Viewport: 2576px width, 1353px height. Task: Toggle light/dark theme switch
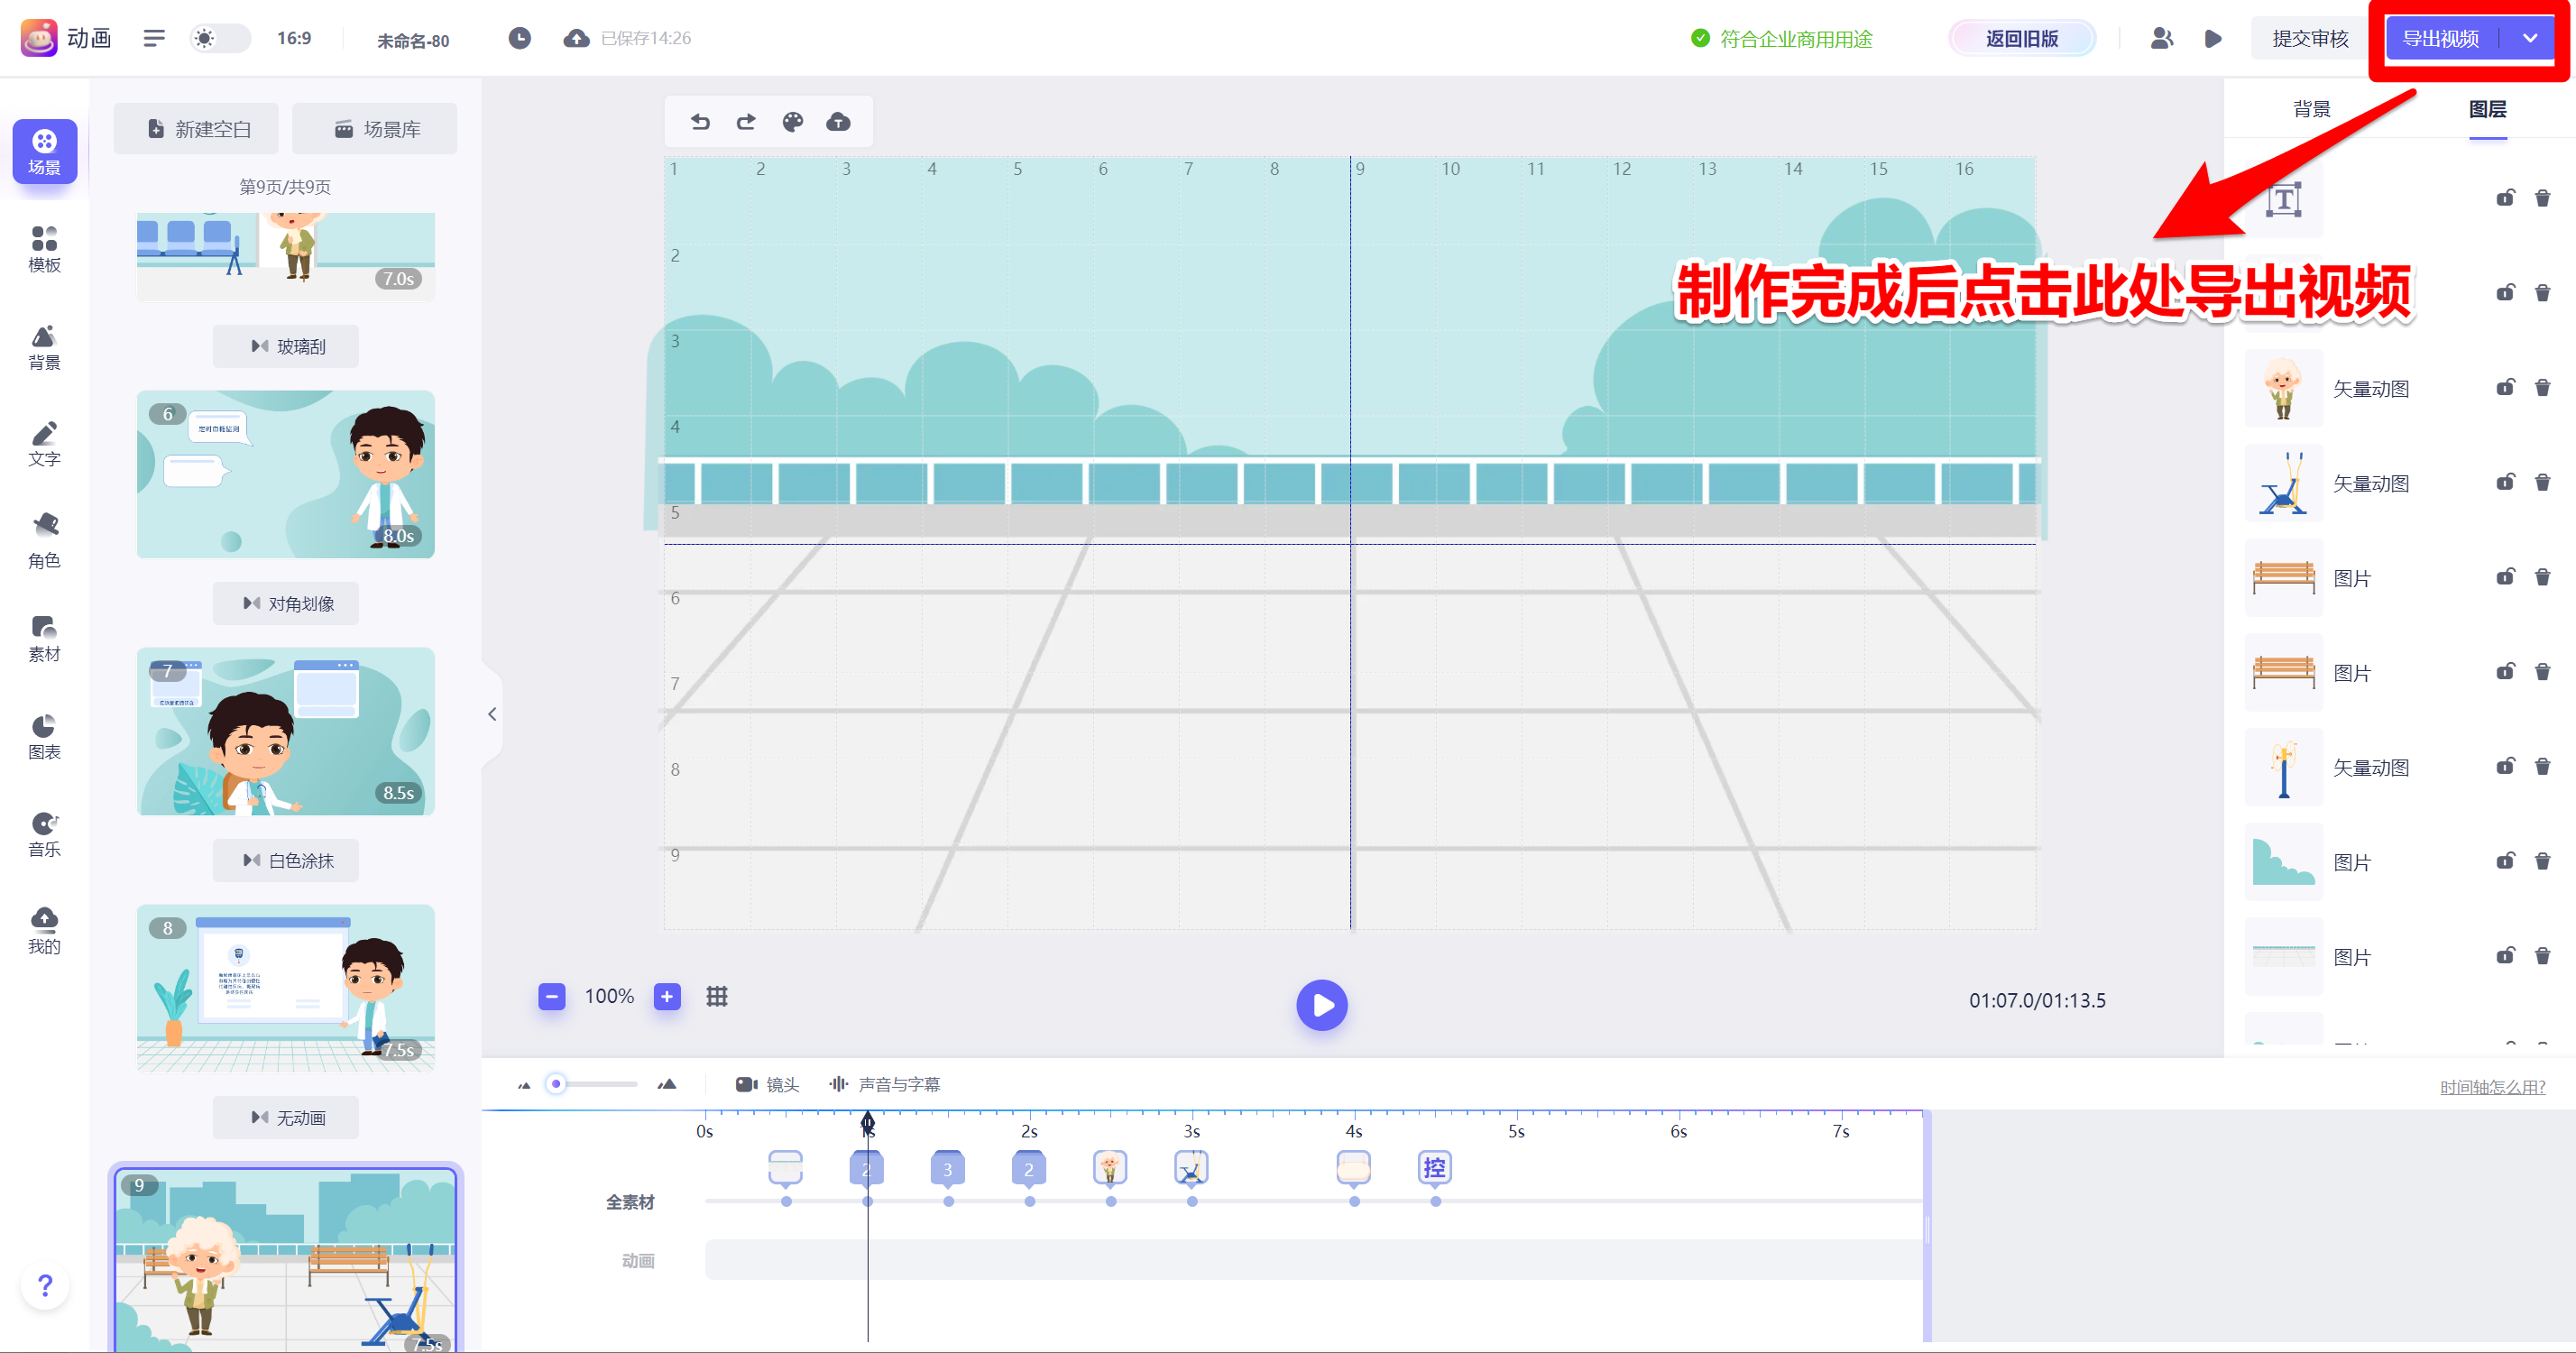pyautogui.click(x=220, y=38)
